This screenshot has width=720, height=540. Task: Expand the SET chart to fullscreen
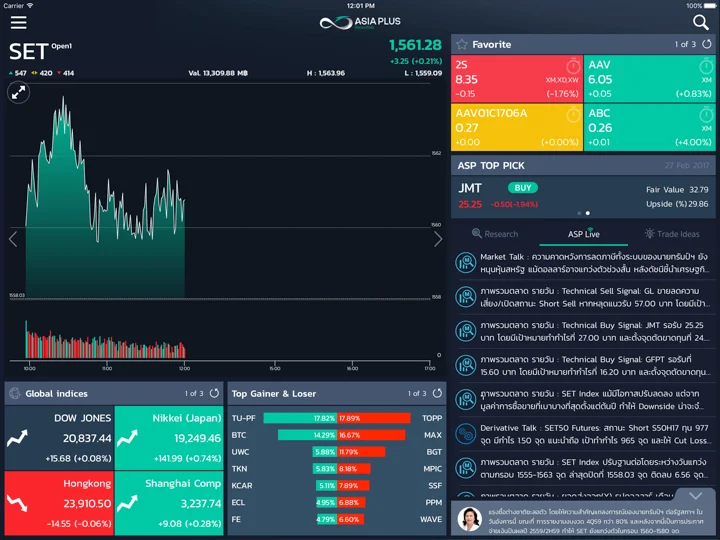coord(18,93)
